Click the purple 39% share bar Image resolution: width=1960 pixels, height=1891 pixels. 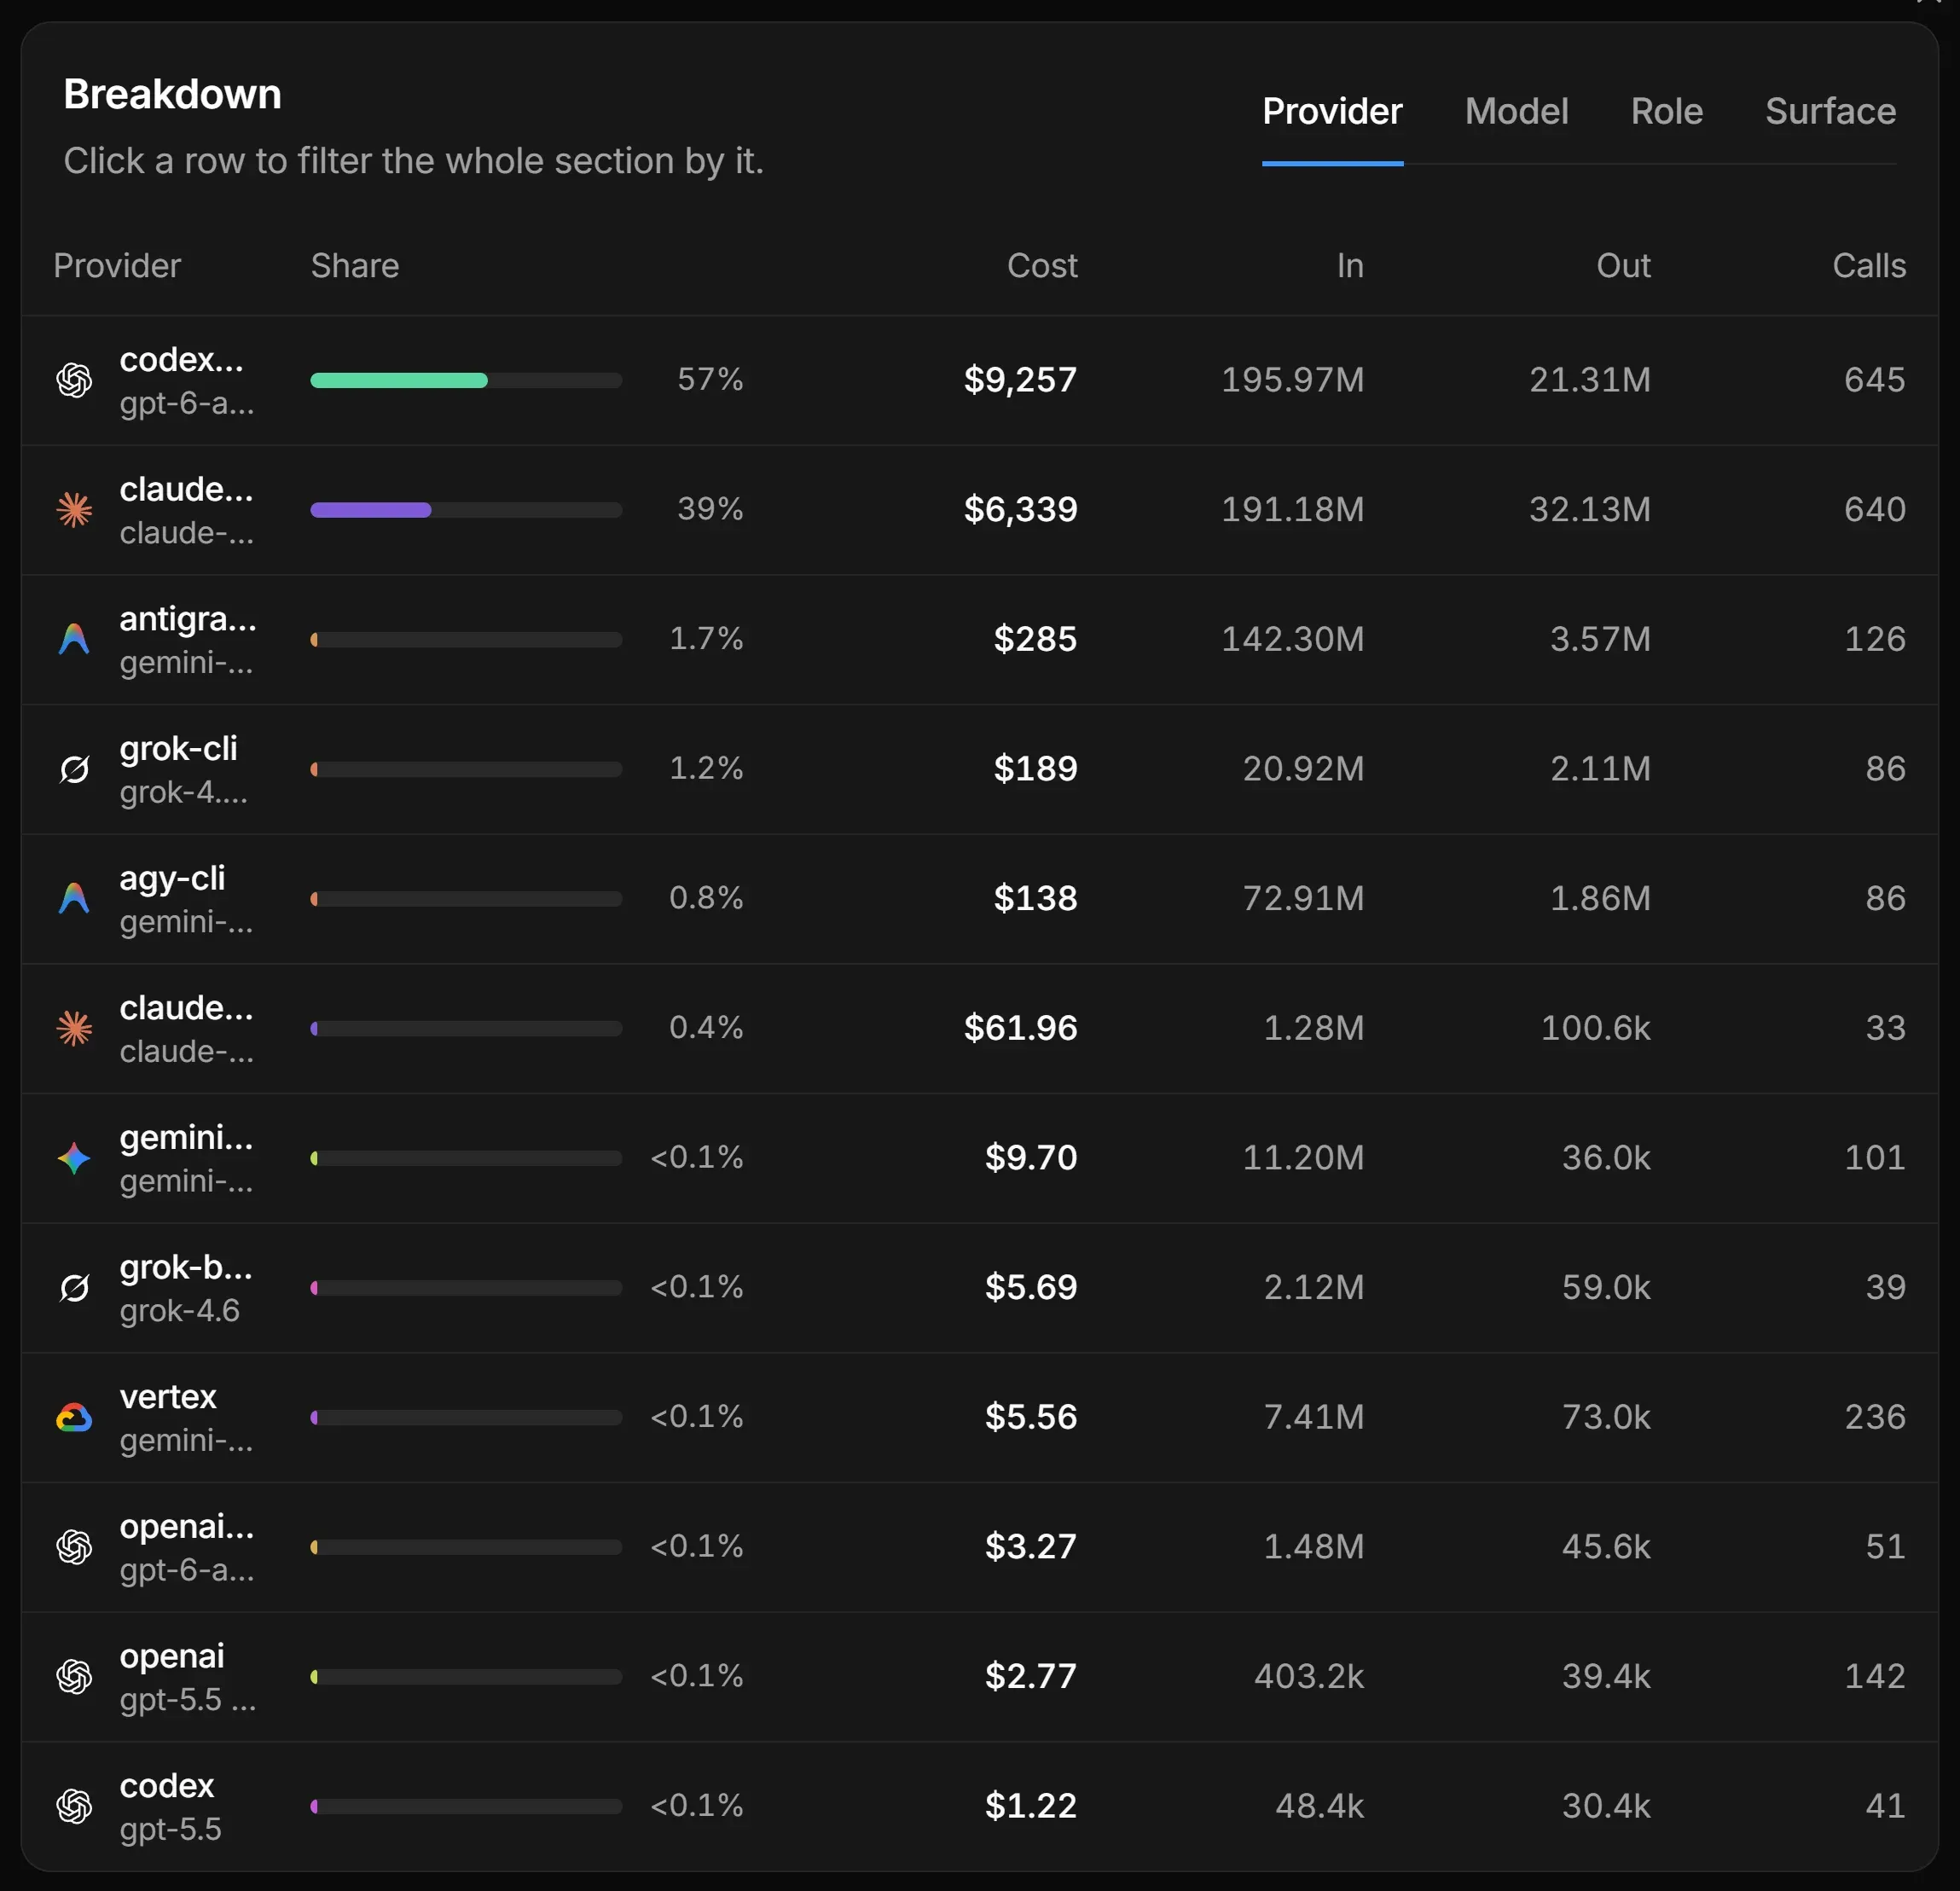click(x=371, y=510)
